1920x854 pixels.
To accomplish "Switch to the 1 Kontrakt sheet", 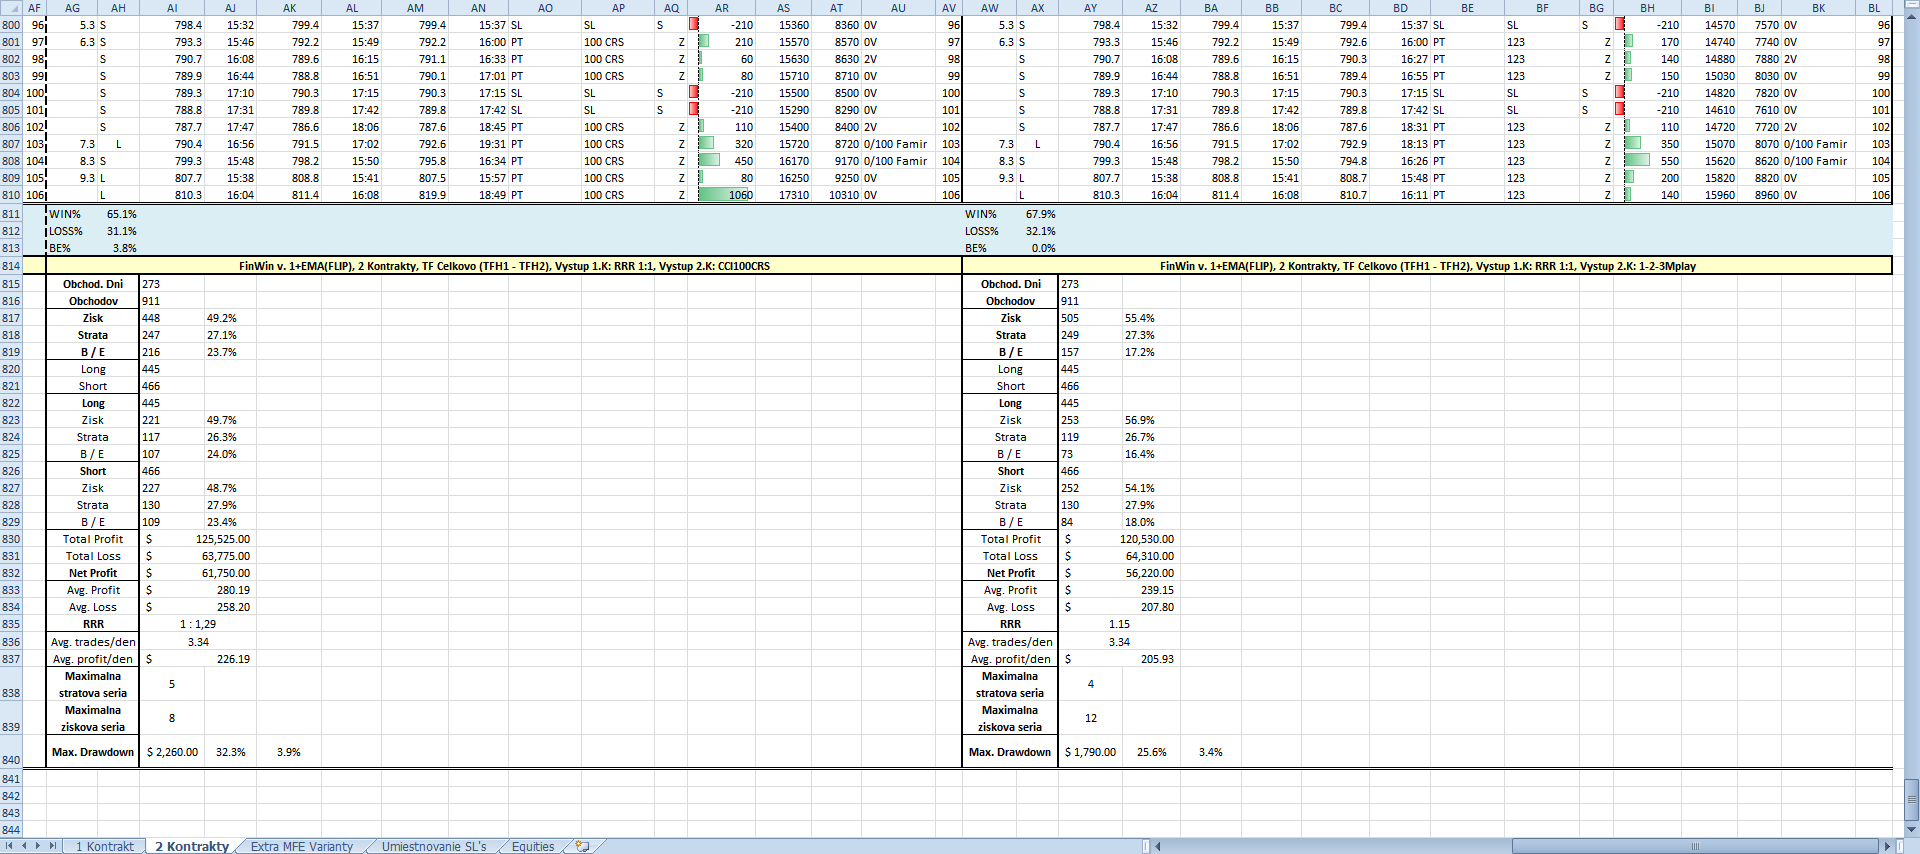I will pyautogui.click(x=104, y=846).
